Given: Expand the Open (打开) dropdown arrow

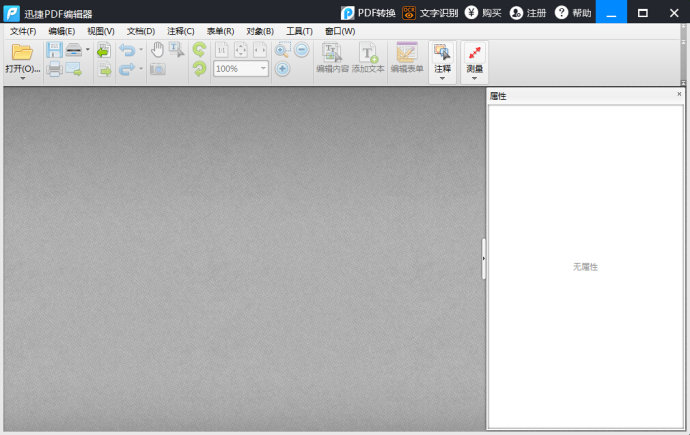Looking at the screenshot, I should (22, 79).
